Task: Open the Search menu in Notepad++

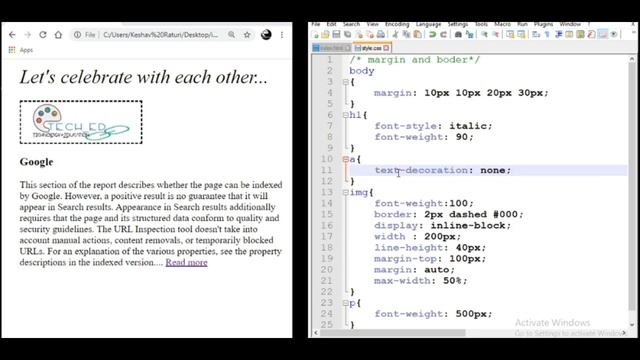Action: 351,24
